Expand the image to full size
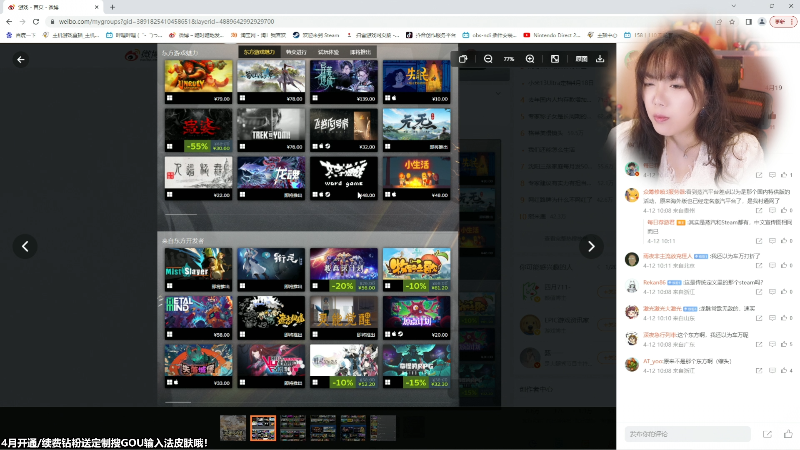This screenshot has width=800, height=450. (x=555, y=59)
